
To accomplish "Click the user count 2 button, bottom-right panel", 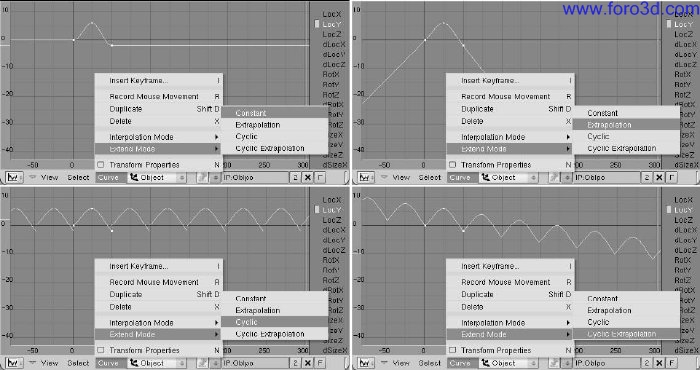I will tap(647, 363).
